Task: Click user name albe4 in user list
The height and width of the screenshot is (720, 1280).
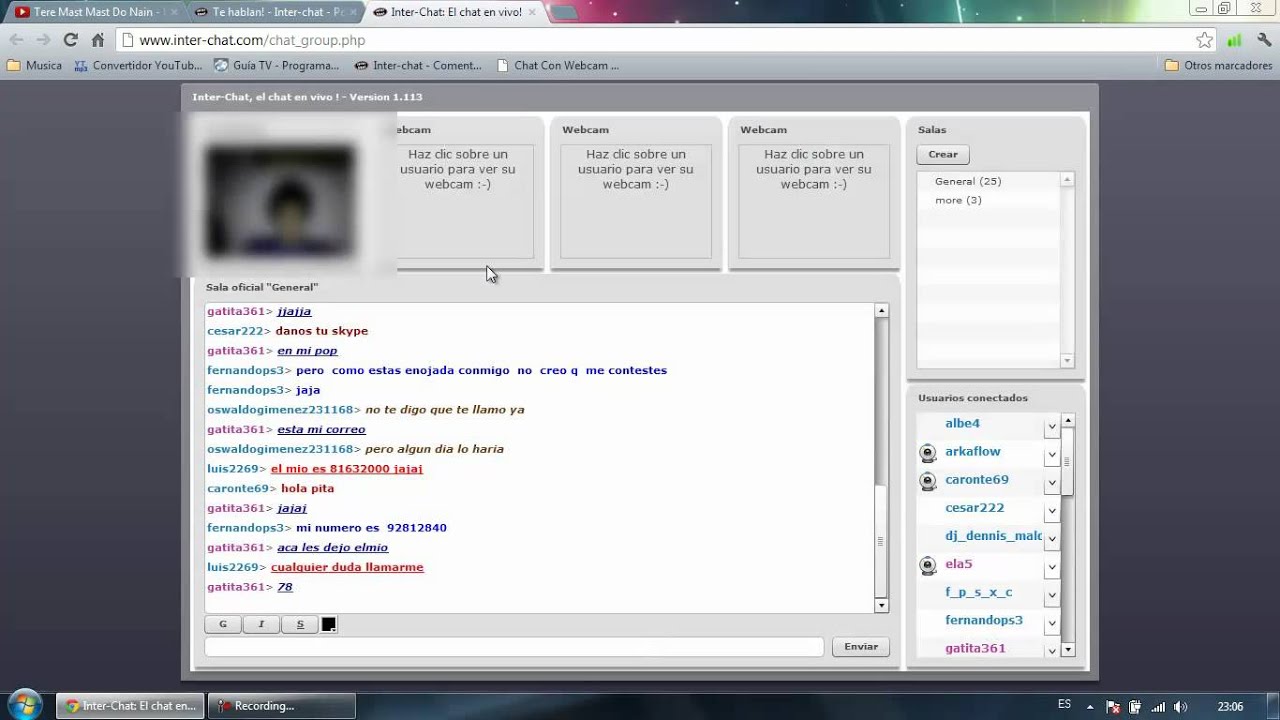Action: (962, 423)
